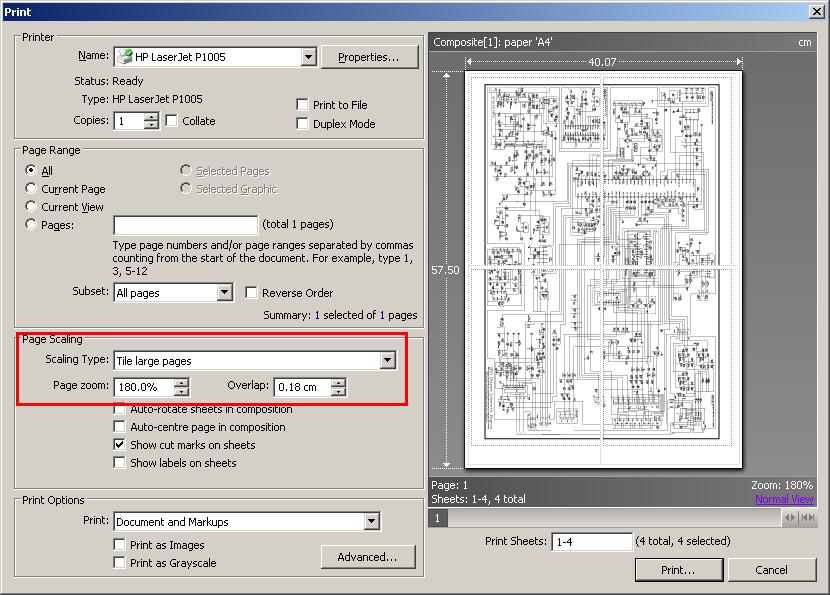Screen dimensions: 830x595
Task: Decrease Page zoom with the down arrow
Action: coord(181,392)
